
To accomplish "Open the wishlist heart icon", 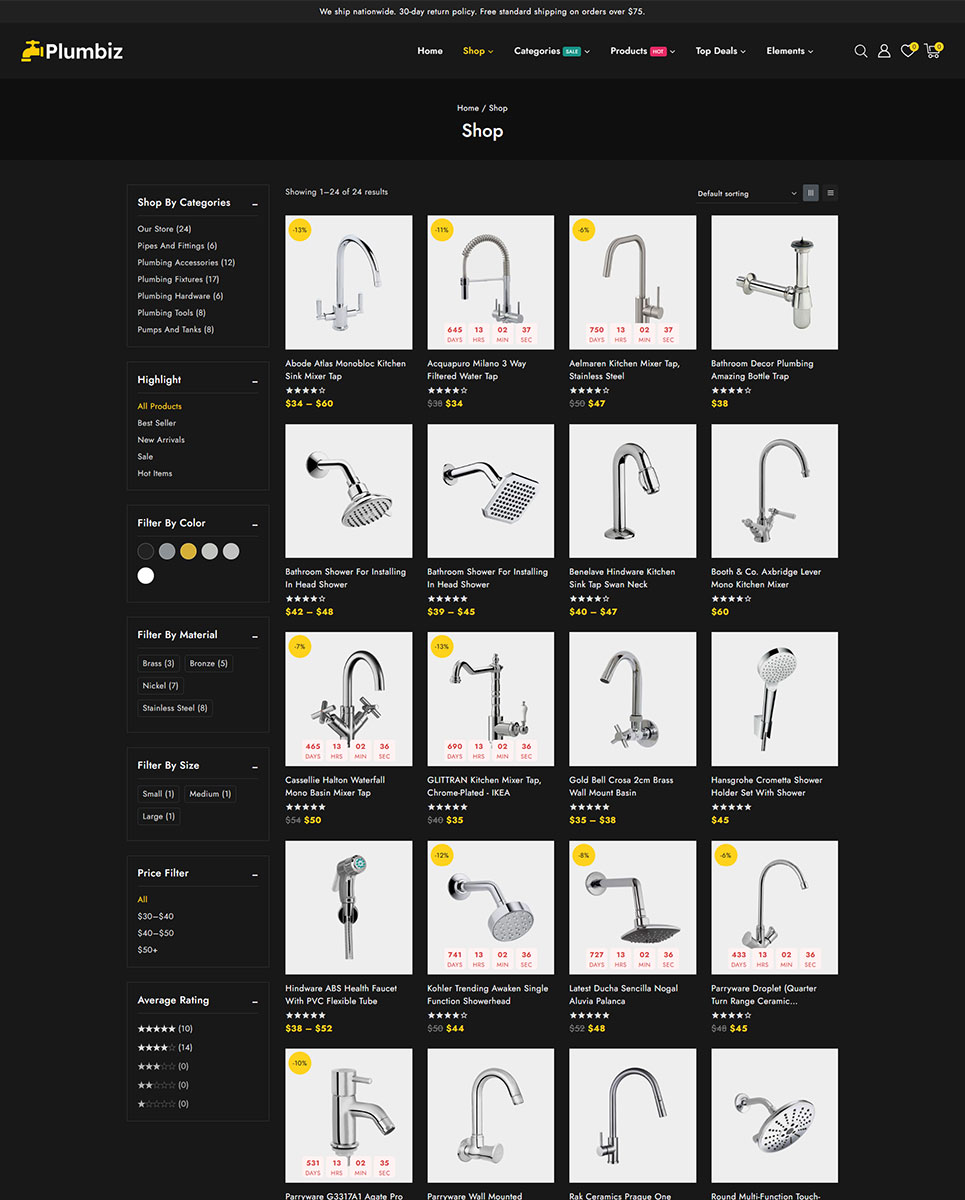I will [x=907, y=51].
